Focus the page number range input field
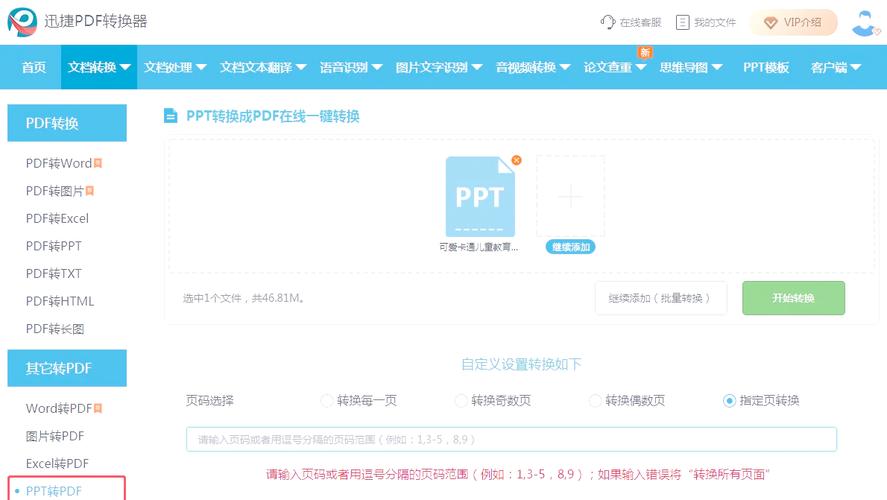This screenshot has width=887, height=500. [x=511, y=439]
